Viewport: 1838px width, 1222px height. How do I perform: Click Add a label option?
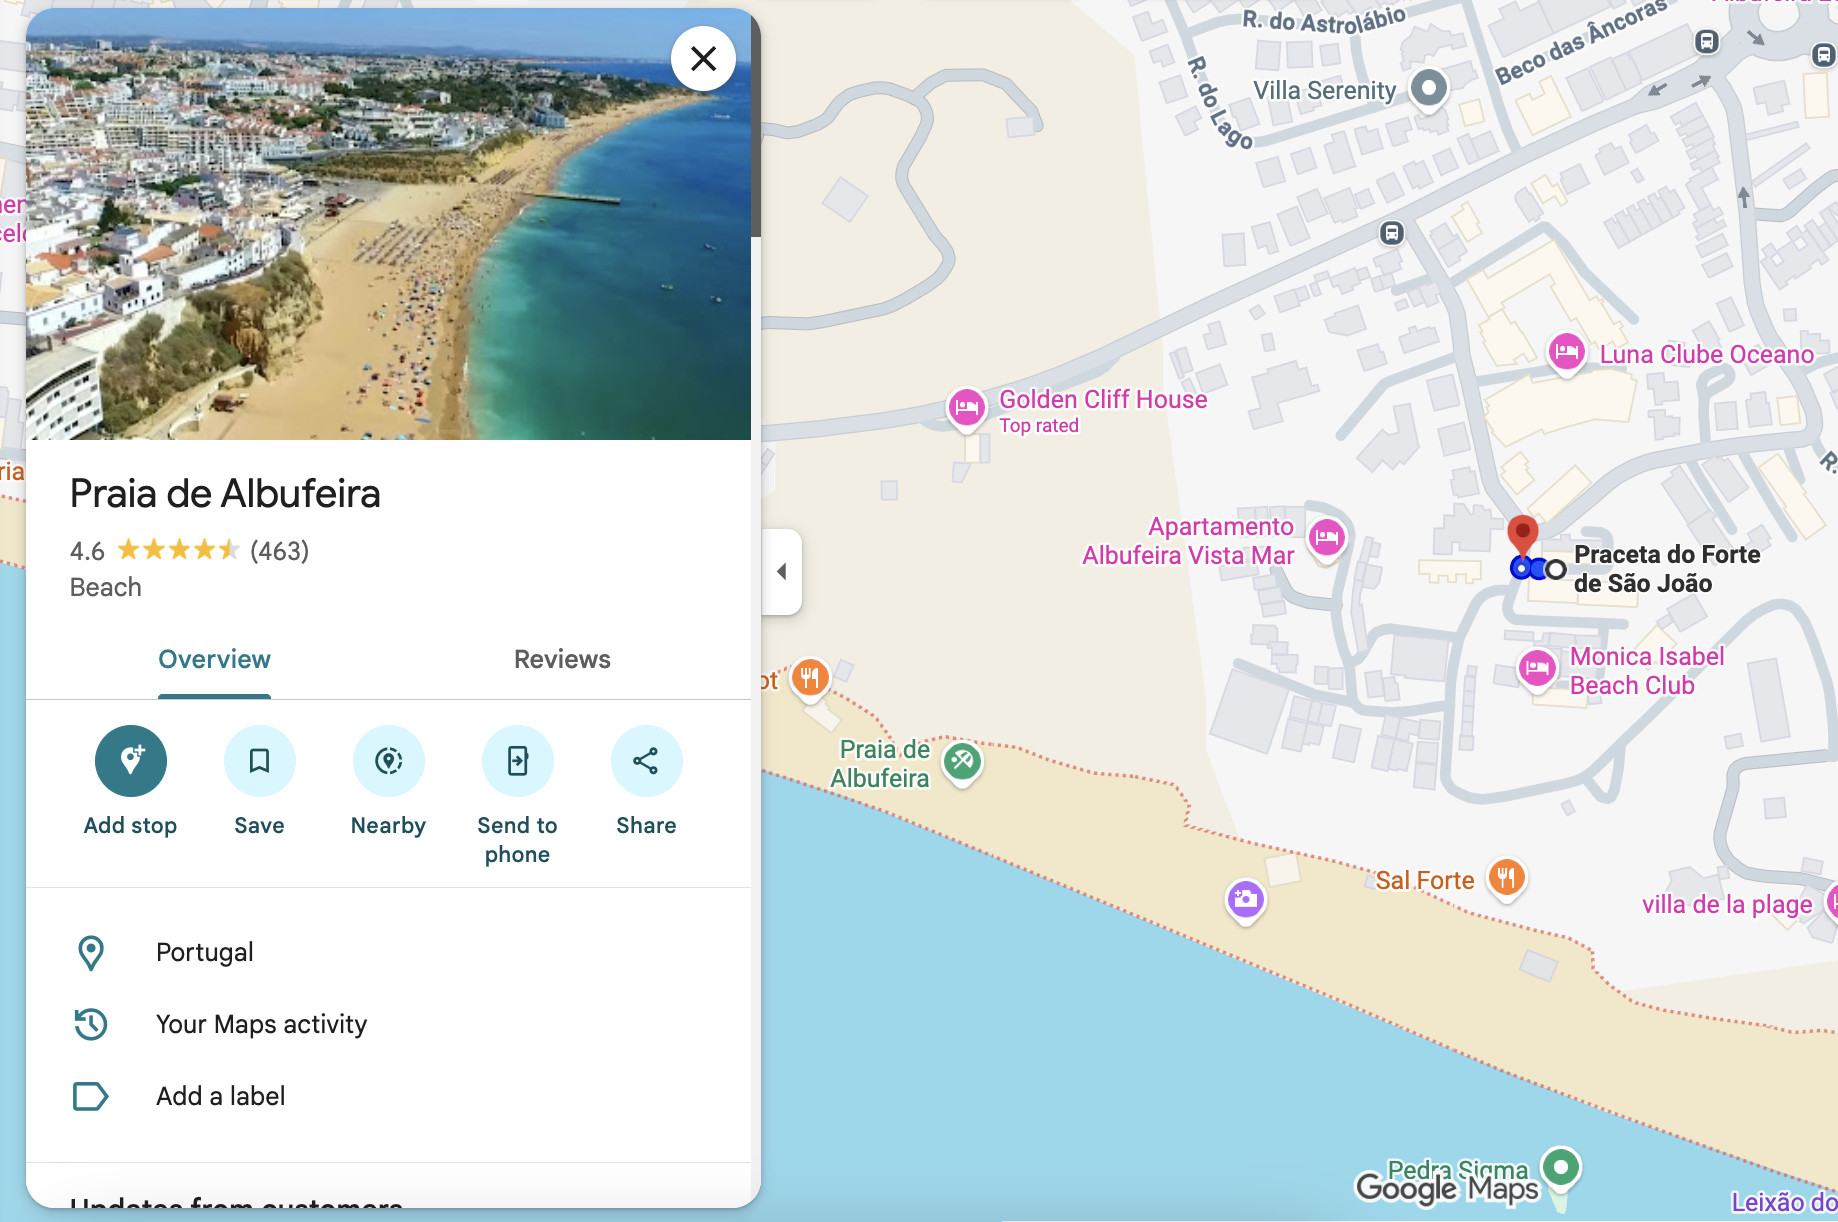(x=220, y=1096)
